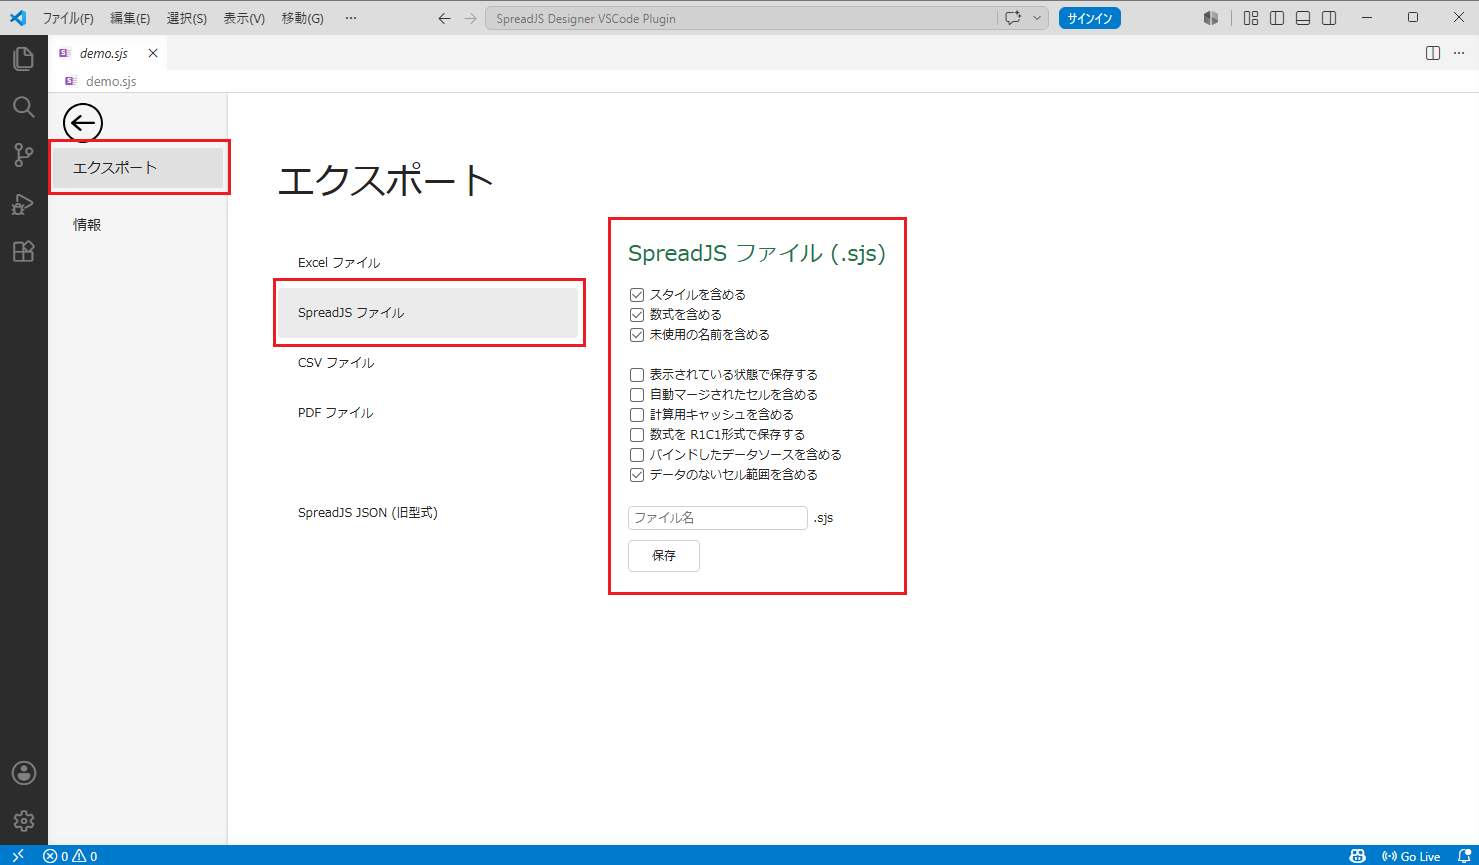This screenshot has width=1479, height=865.
Task: Click the Copilot status icon in the status bar
Action: [1357, 856]
